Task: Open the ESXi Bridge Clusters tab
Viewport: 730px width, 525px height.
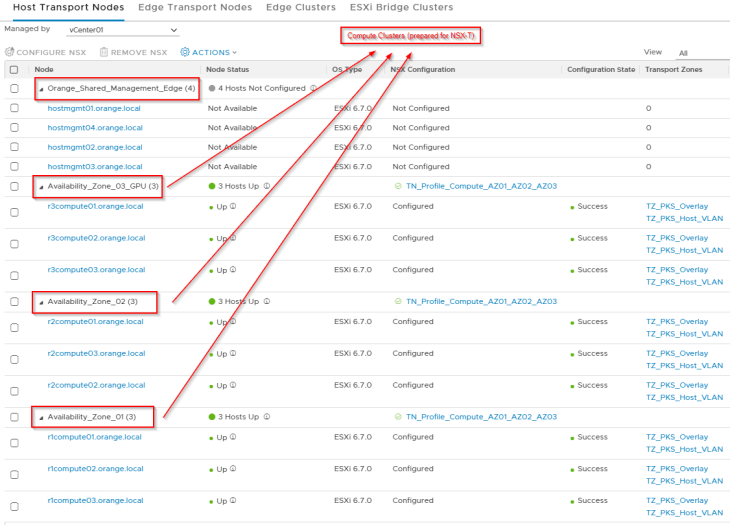Action: point(400,7)
